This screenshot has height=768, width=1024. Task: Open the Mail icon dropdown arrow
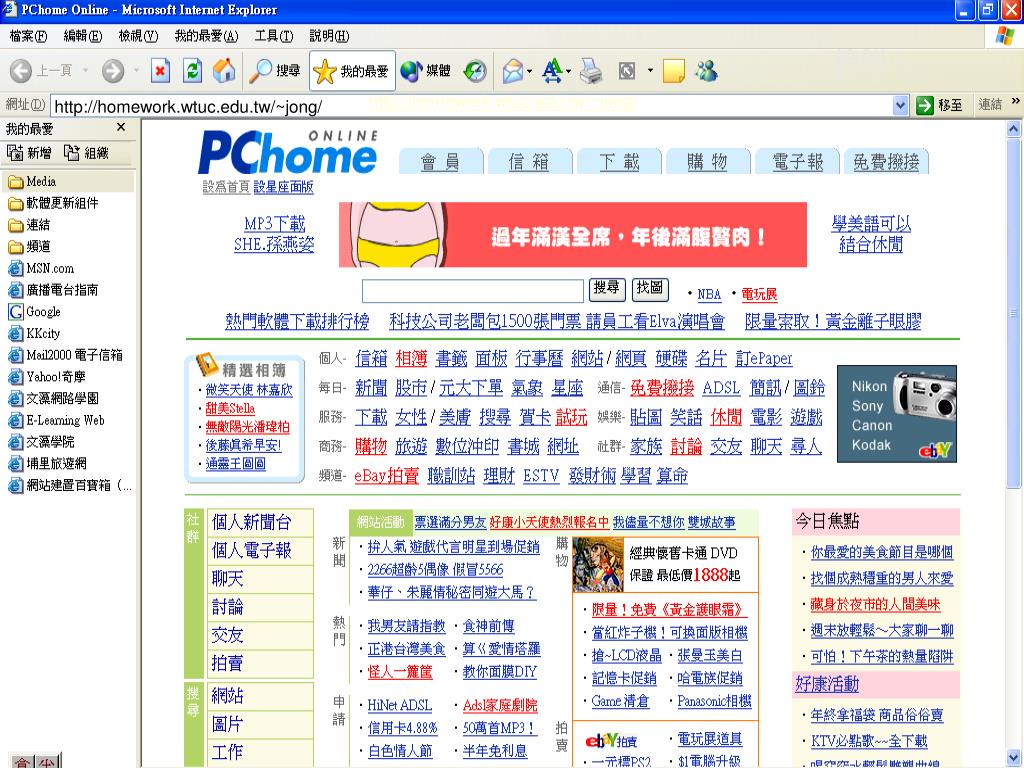(x=529, y=71)
